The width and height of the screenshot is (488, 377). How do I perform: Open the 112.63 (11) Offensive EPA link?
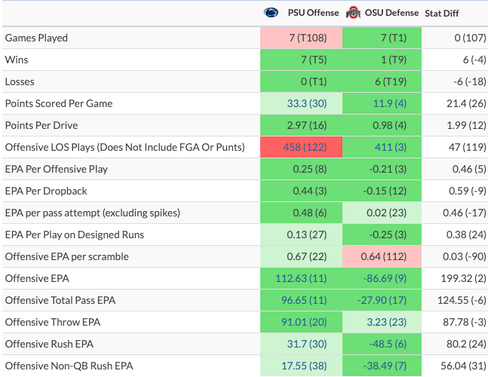[x=301, y=278]
